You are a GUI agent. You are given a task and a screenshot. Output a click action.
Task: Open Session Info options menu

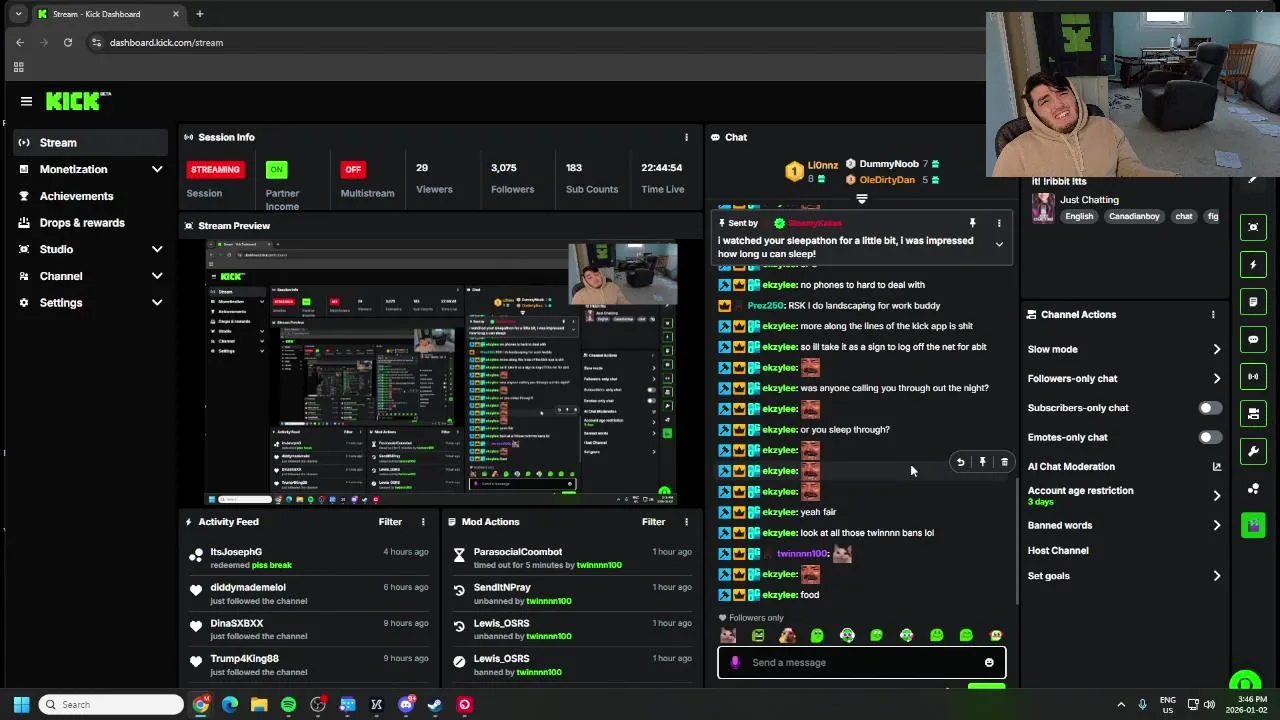[686, 137]
